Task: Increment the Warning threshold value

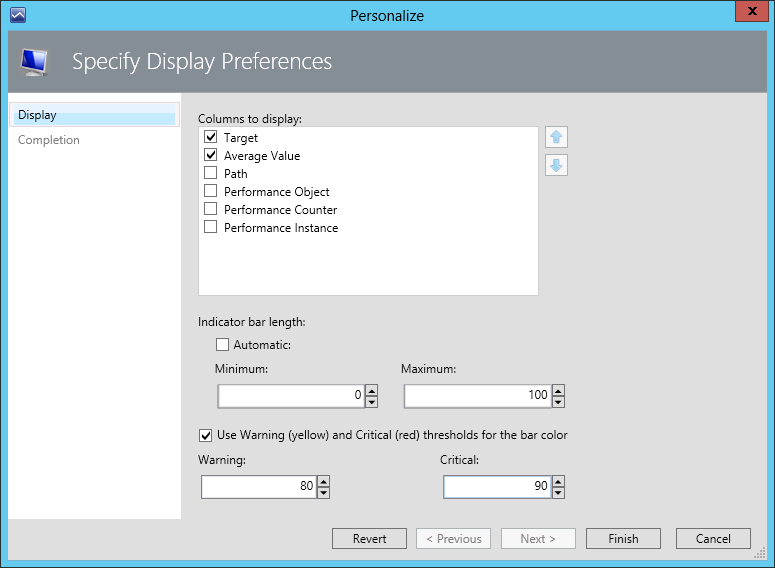Action: click(322, 482)
